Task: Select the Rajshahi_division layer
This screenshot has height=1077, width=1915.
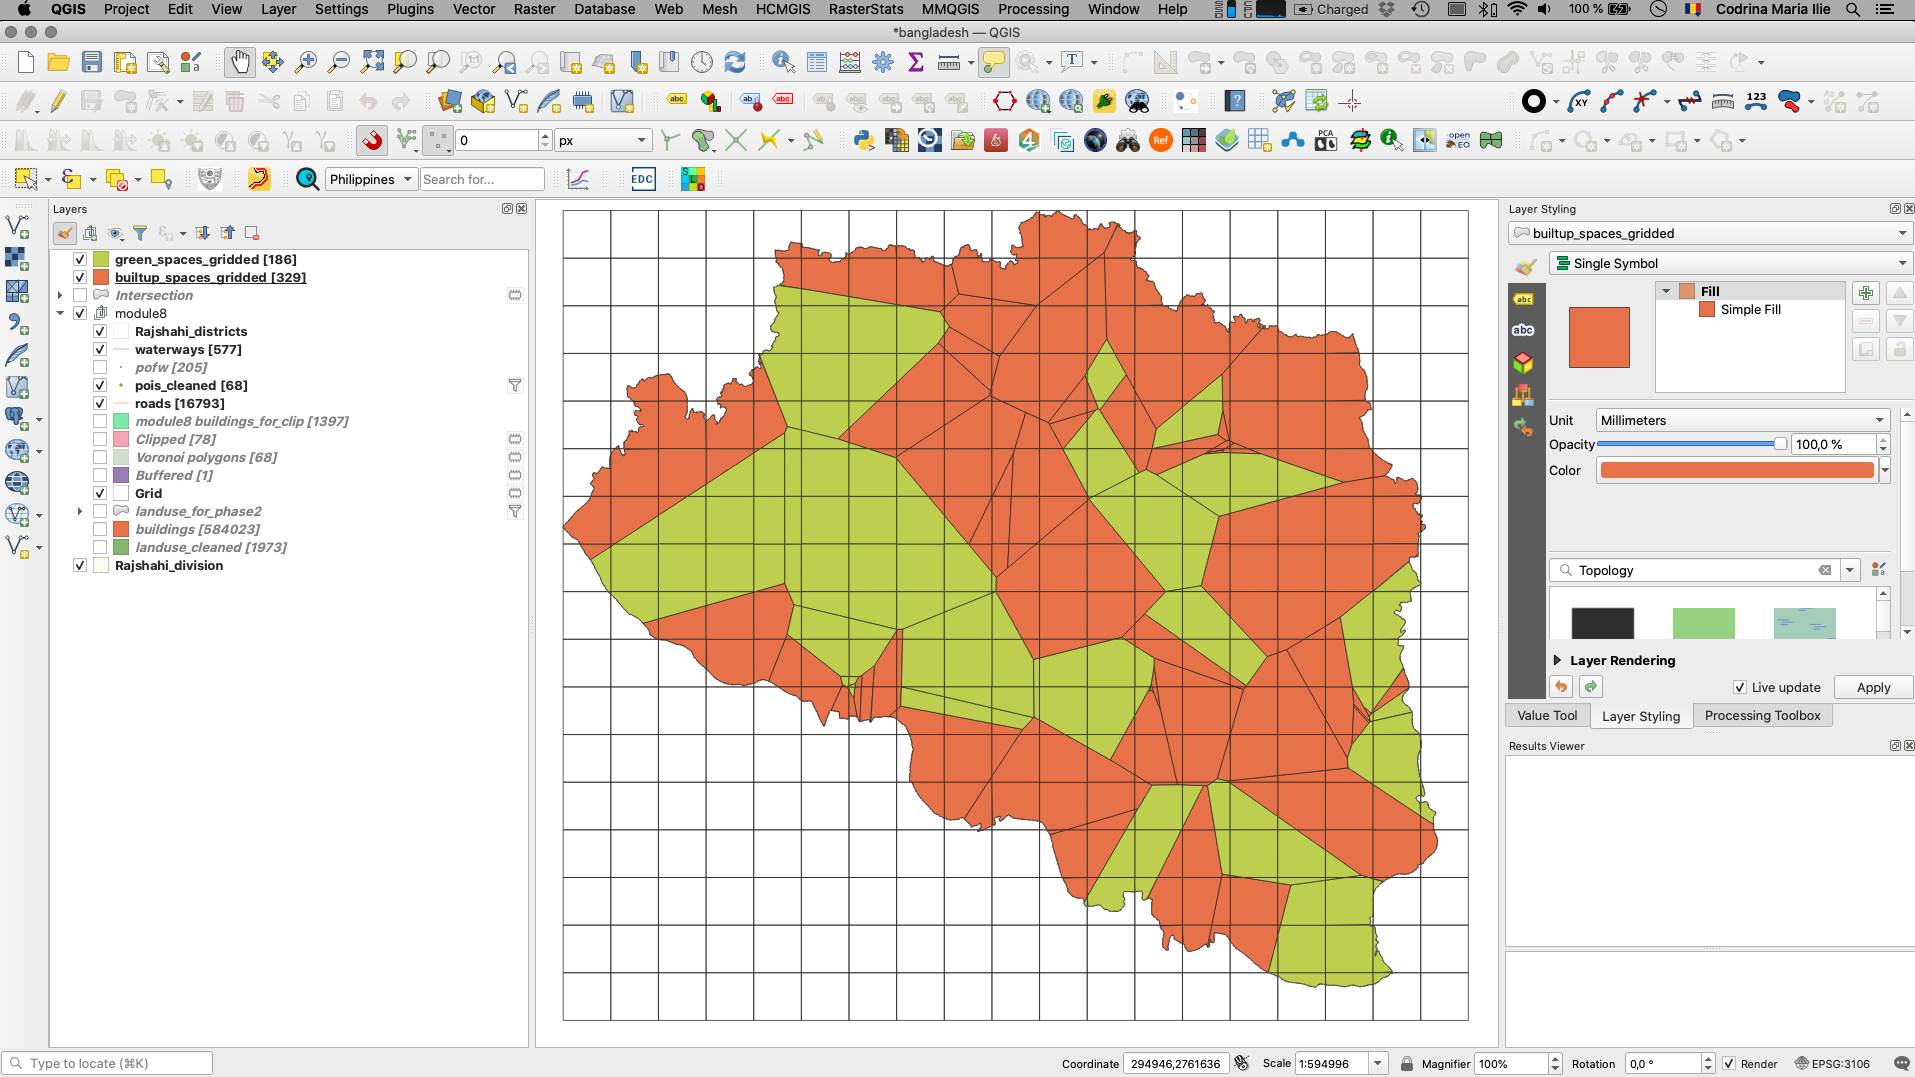Action: 169,566
